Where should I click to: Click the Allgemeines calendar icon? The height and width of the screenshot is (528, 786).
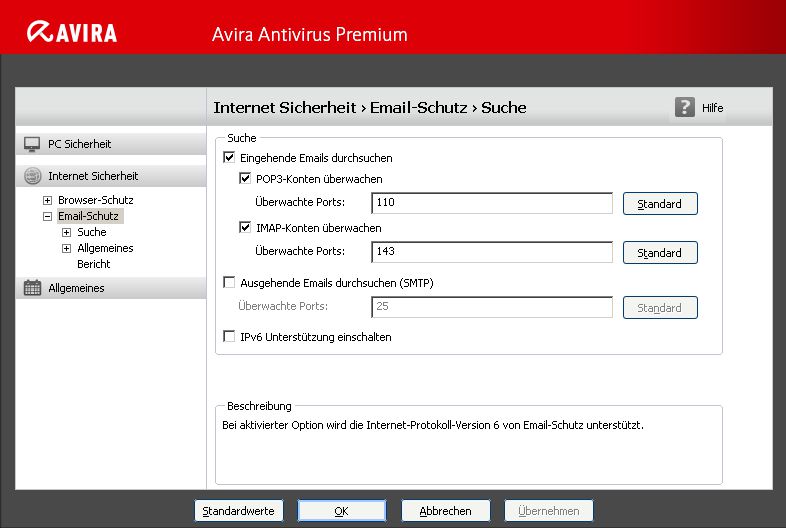pos(32,288)
